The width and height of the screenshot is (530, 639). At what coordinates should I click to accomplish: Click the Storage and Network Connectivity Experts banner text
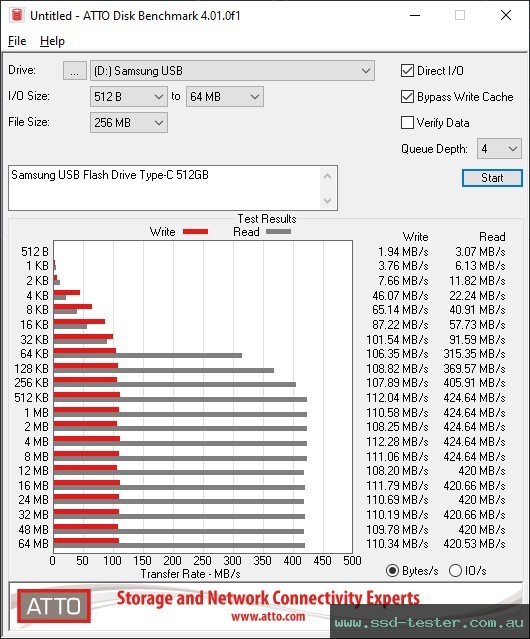tap(268, 598)
